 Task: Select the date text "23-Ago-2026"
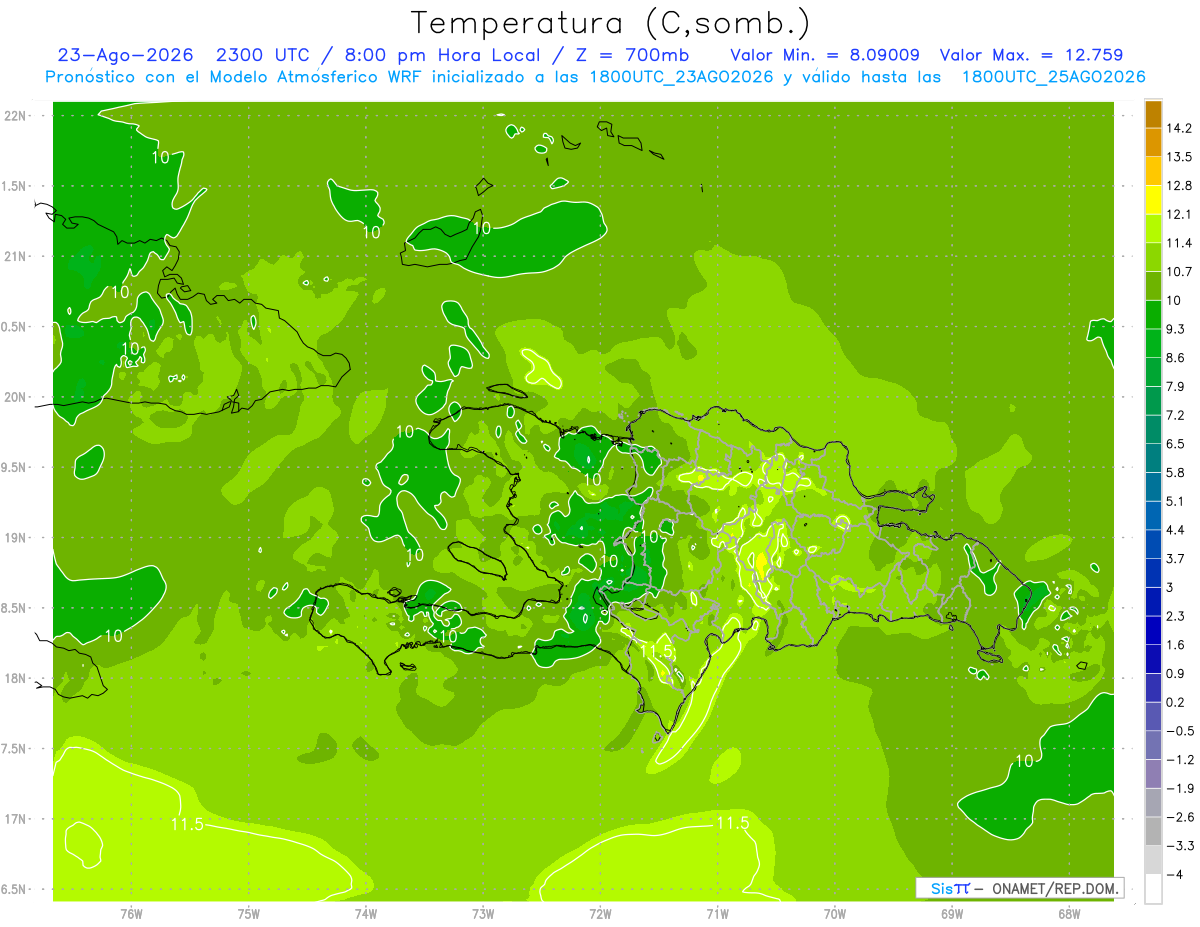(124, 55)
